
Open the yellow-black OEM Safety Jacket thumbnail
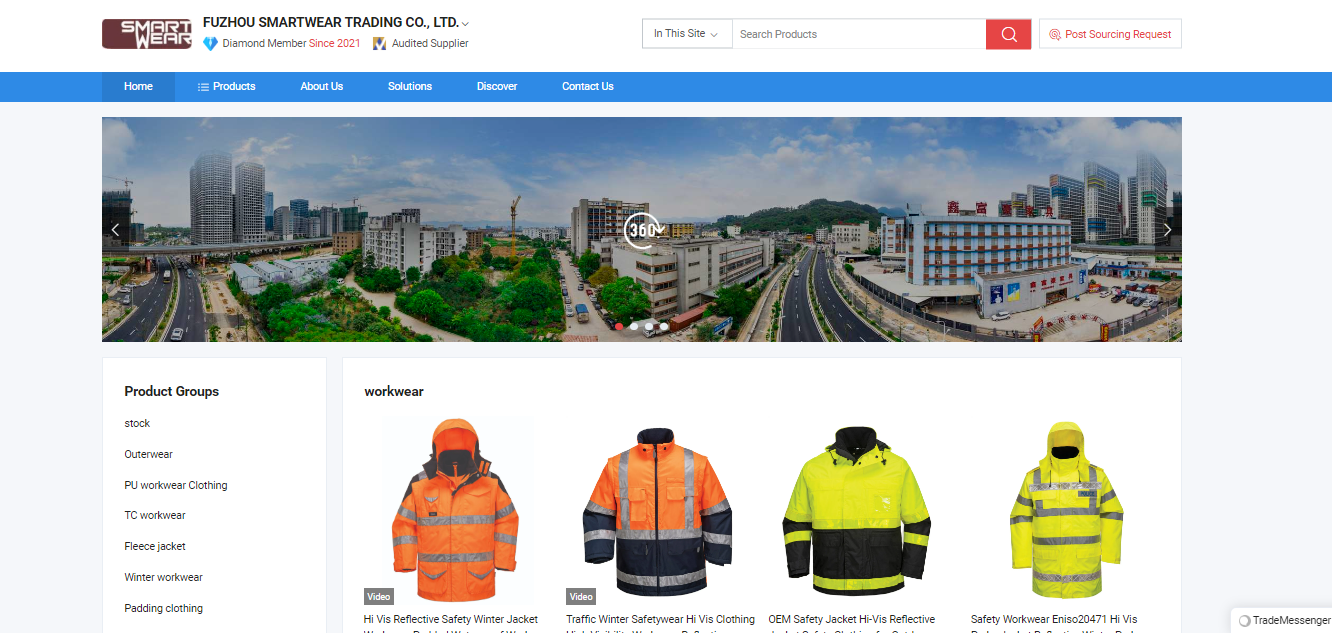pyautogui.click(x=856, y=510)
